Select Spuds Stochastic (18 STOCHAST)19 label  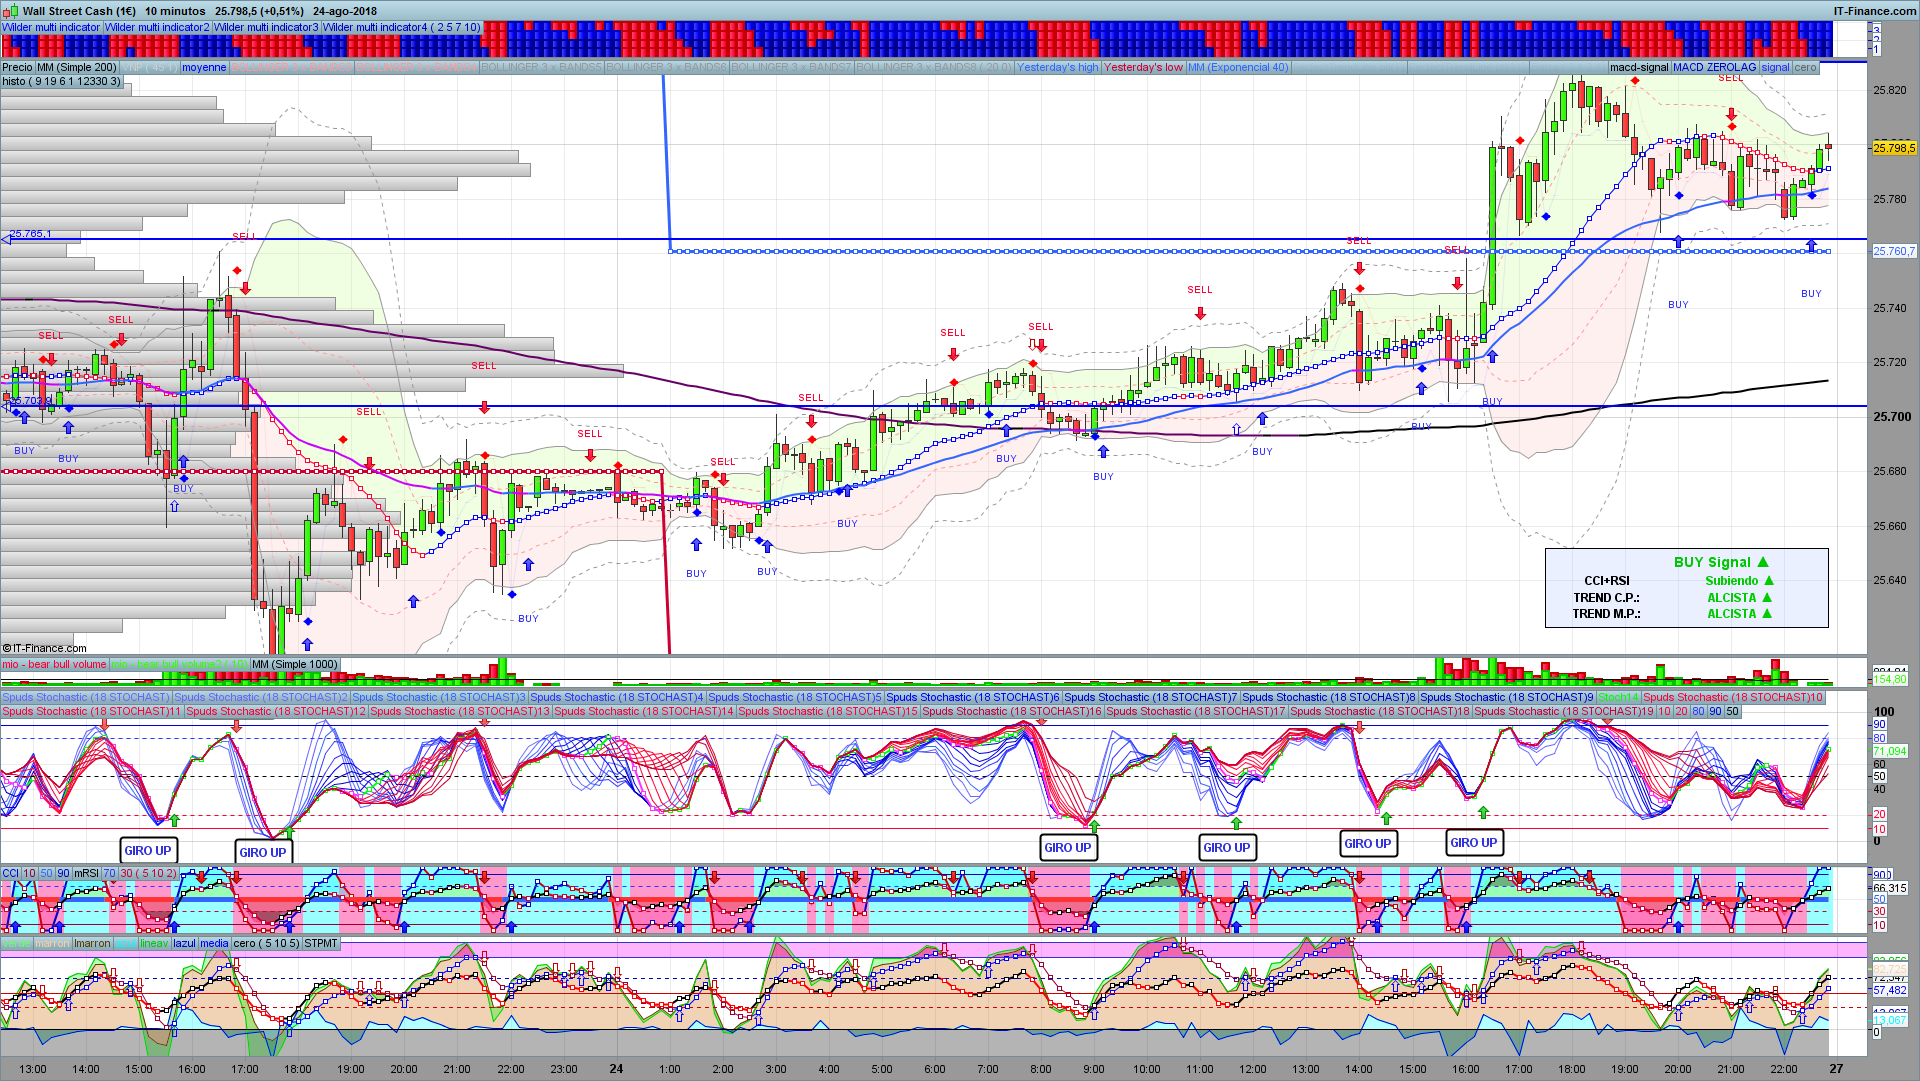pos(1564,711)
